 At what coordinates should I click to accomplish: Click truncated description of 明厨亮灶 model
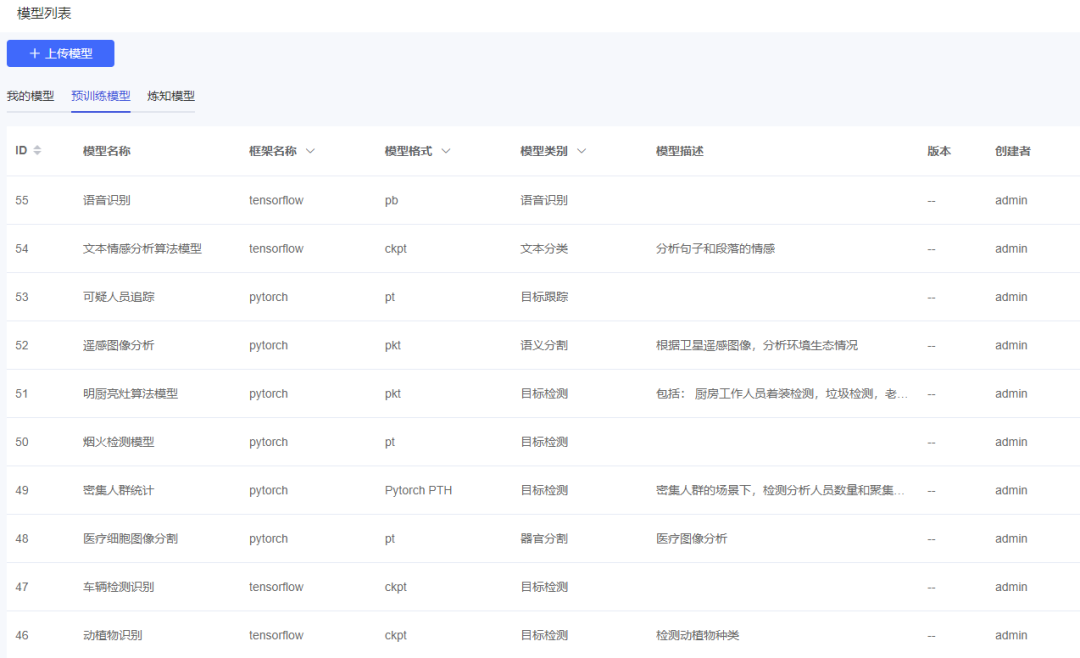781,394
